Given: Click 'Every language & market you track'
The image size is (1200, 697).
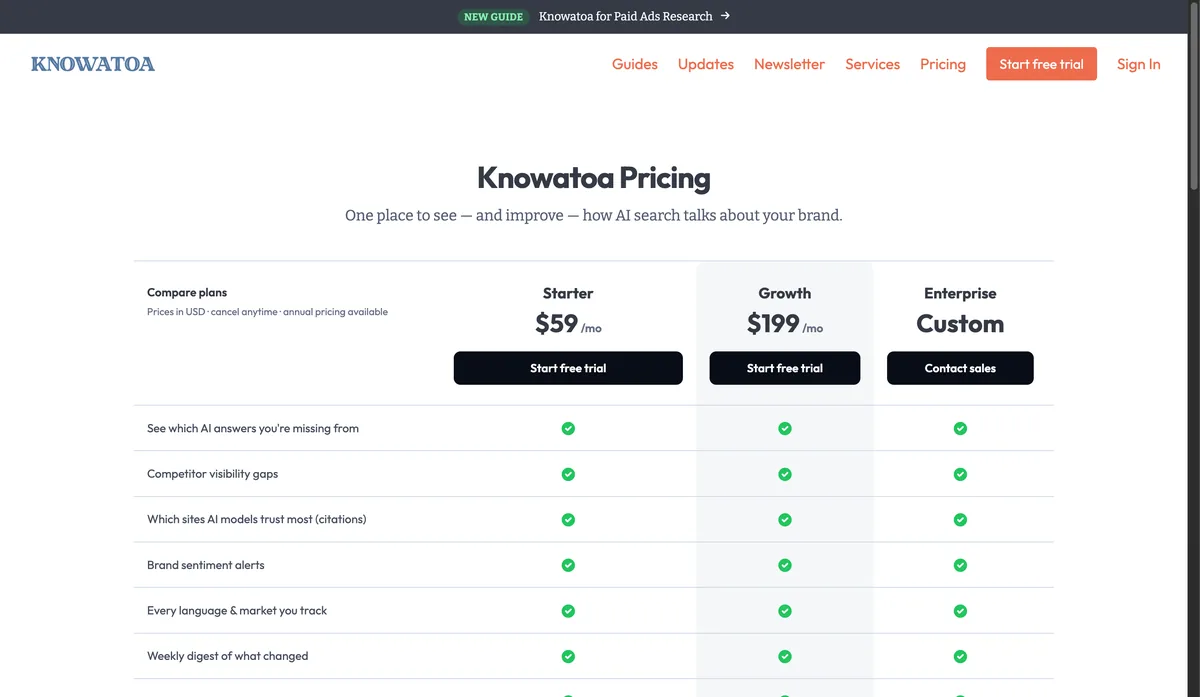Looking at the screenshot, I should (x=237, y=611).
